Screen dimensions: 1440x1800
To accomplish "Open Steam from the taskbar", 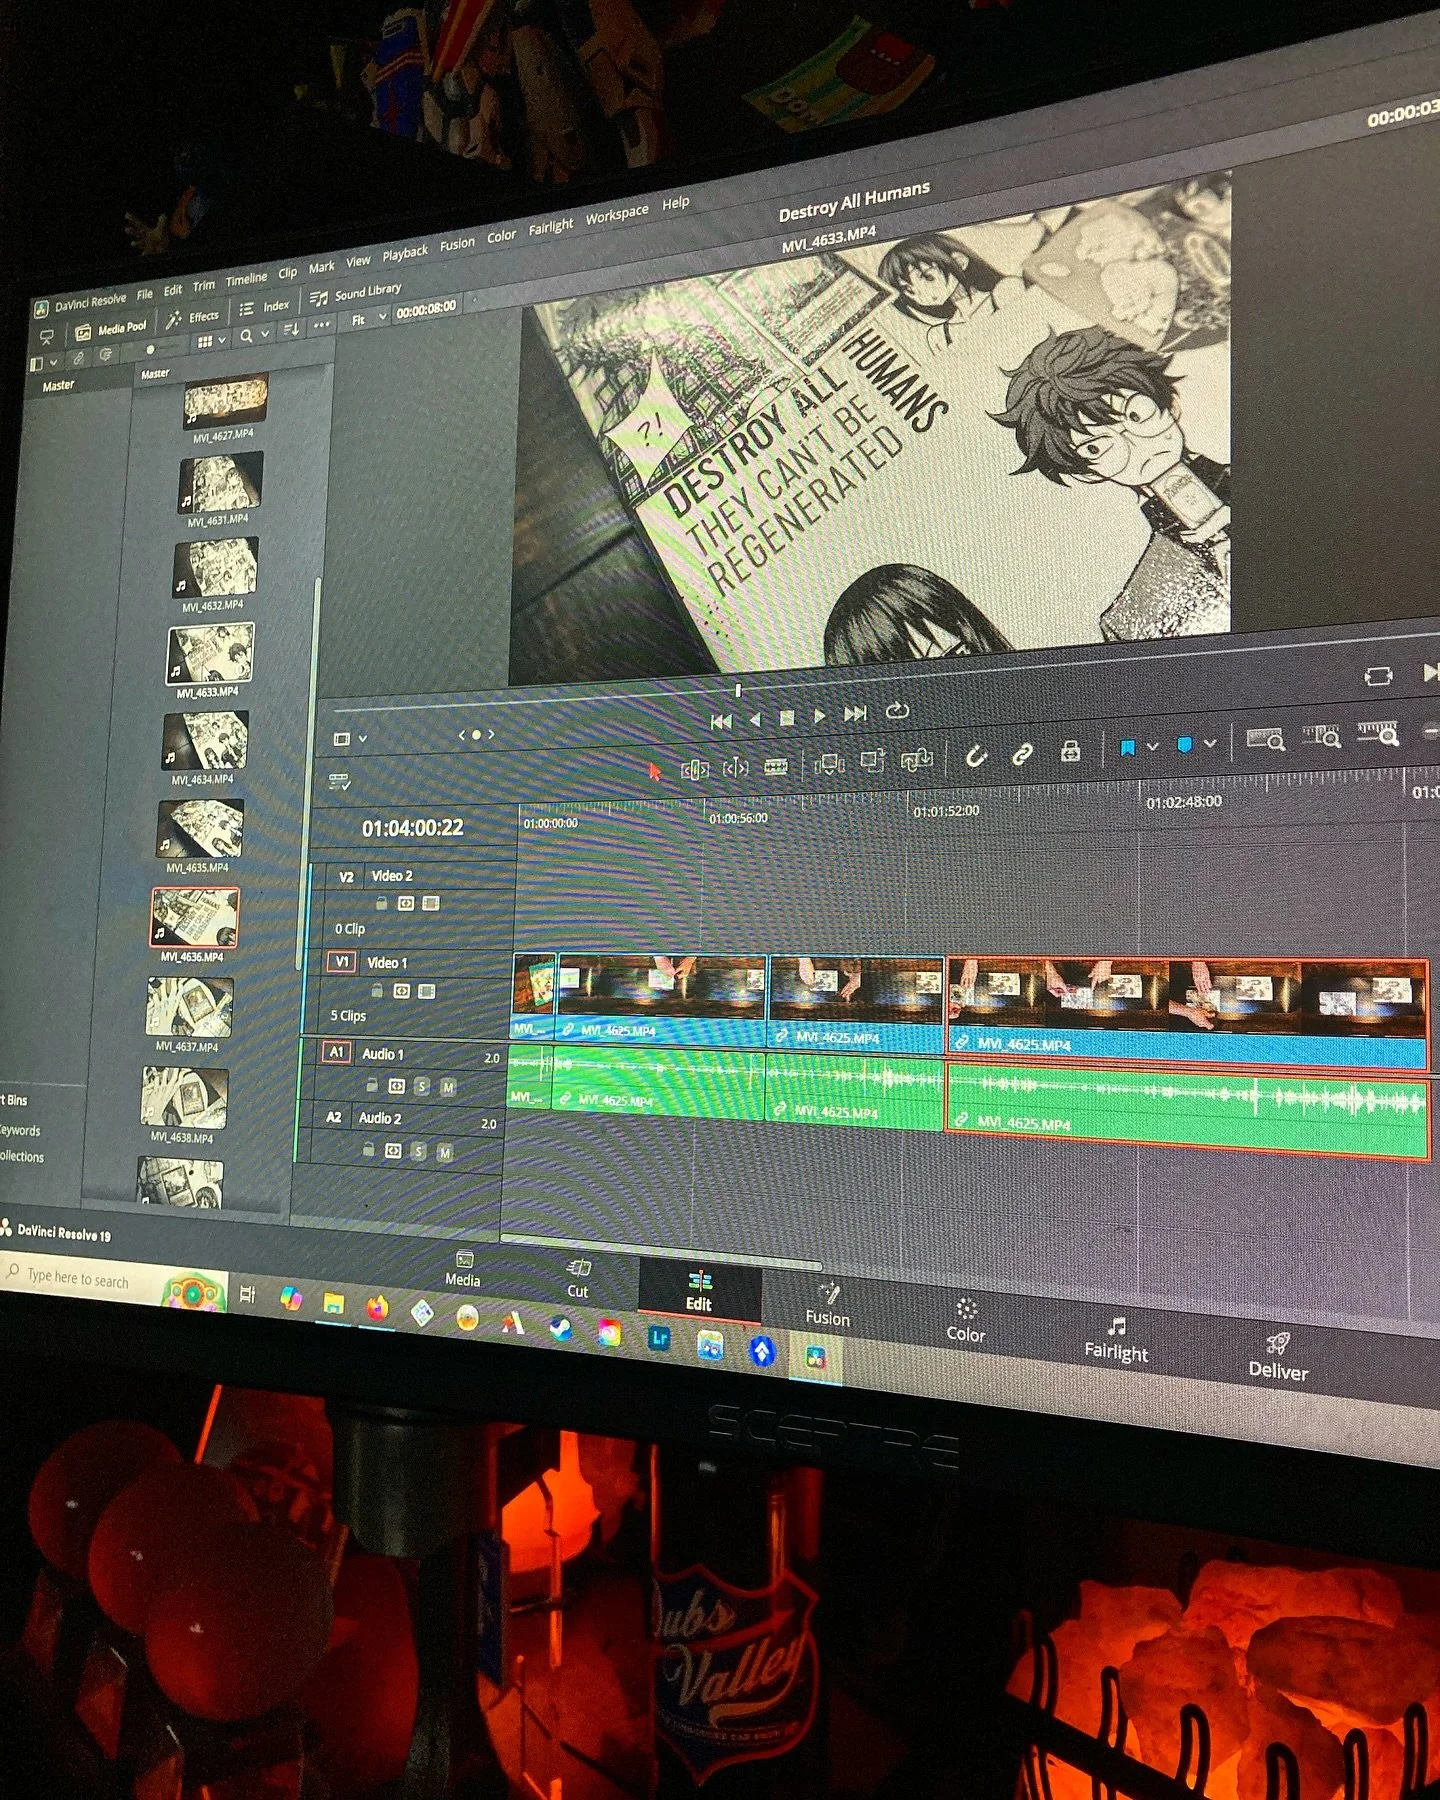I will (561, 1328).
